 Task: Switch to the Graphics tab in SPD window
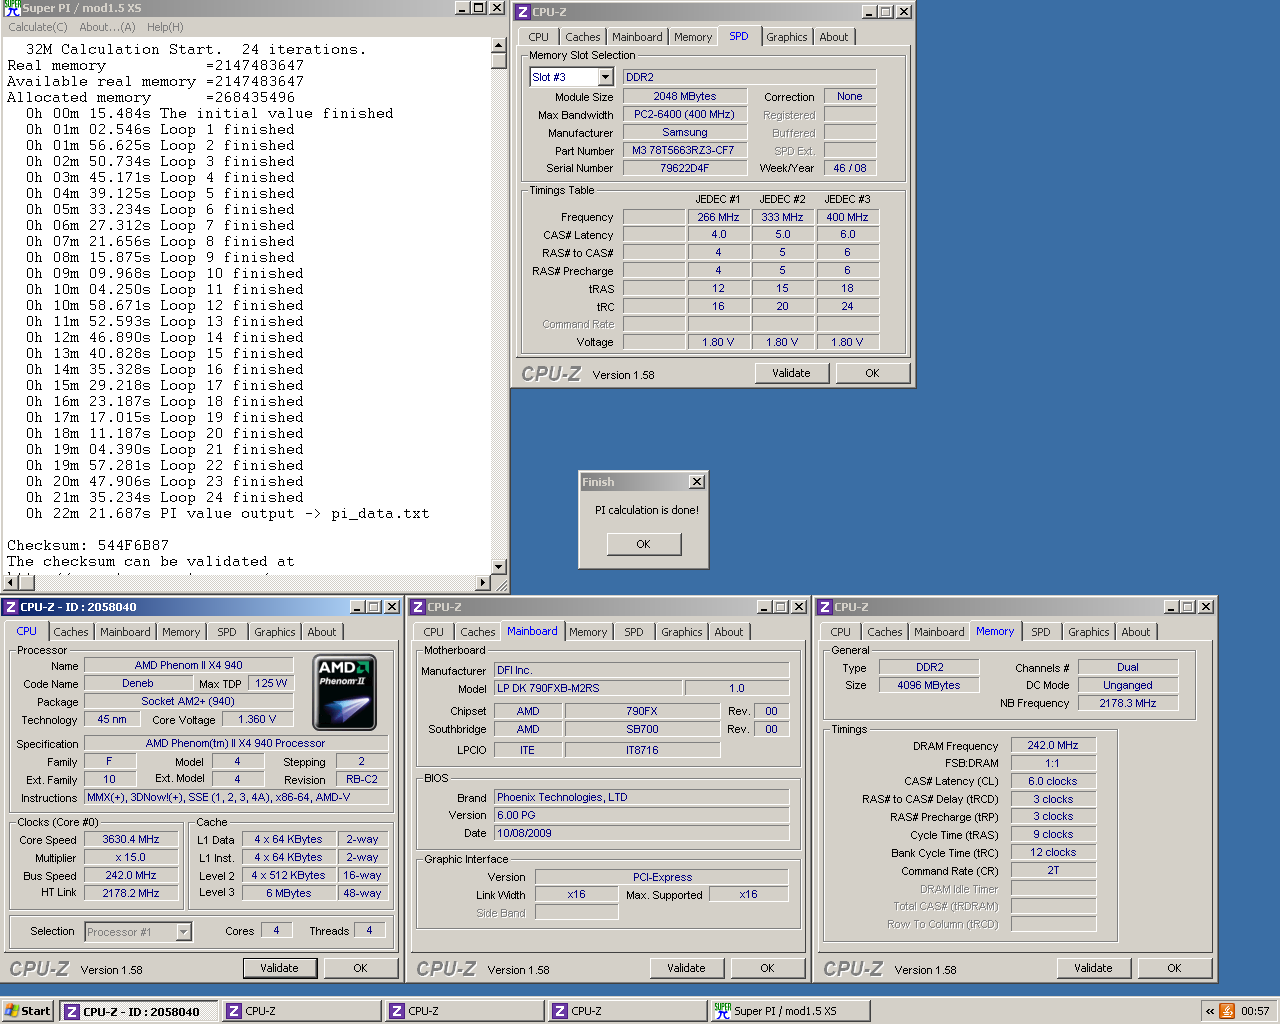(787, 37)
